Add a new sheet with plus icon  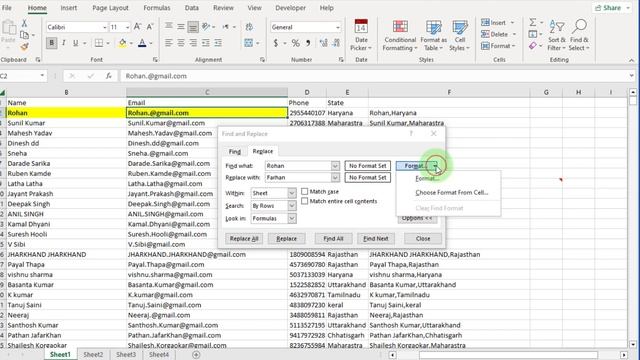(196, 355)
